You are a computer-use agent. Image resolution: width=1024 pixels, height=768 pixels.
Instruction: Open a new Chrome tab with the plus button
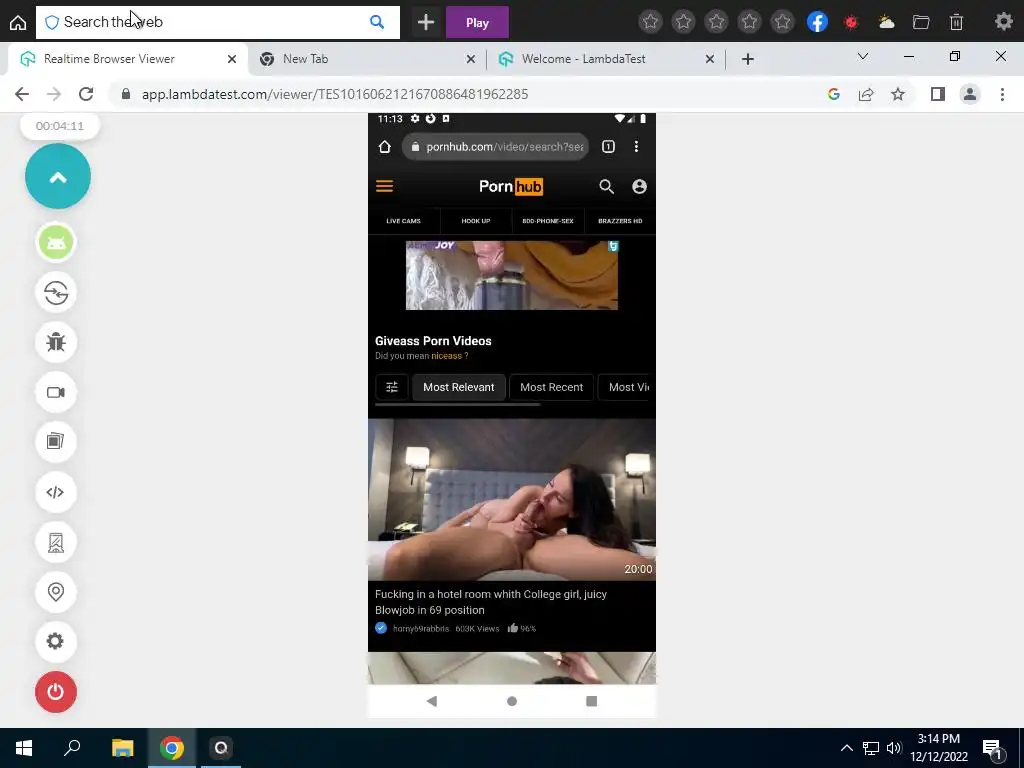[748, 59]
